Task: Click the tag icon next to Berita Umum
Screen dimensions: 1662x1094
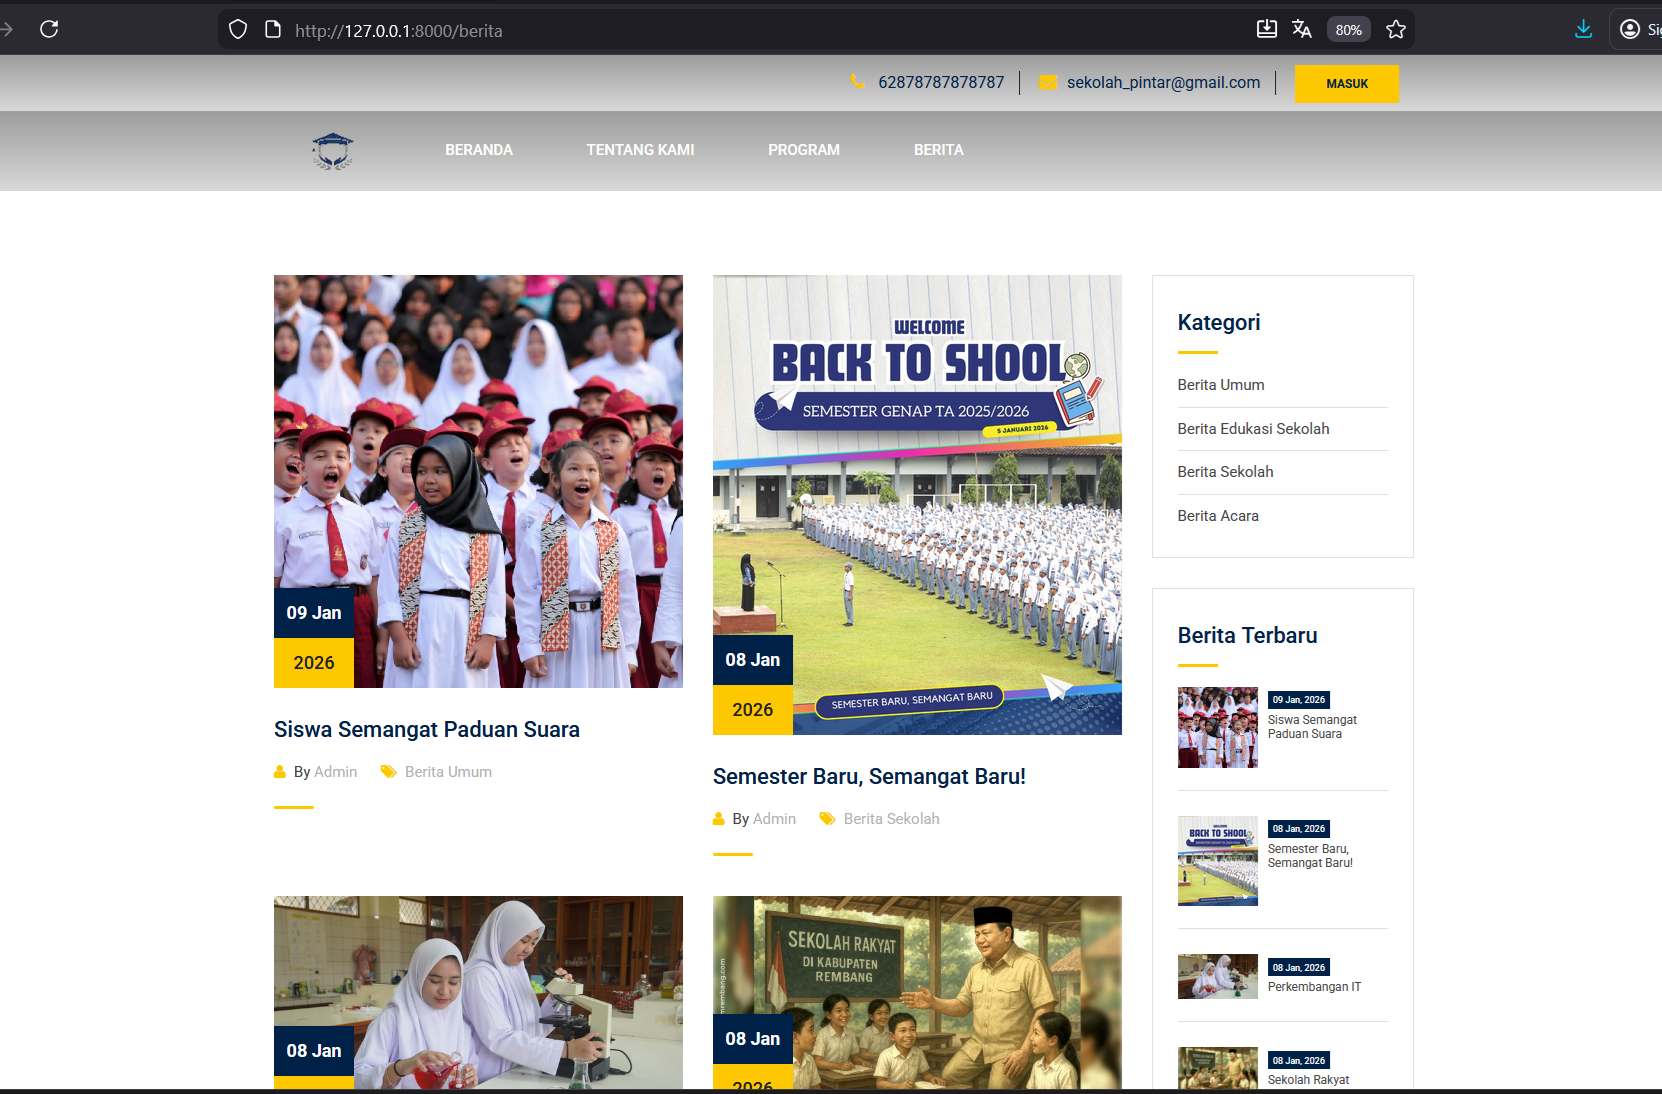Action: coord(388,772)
